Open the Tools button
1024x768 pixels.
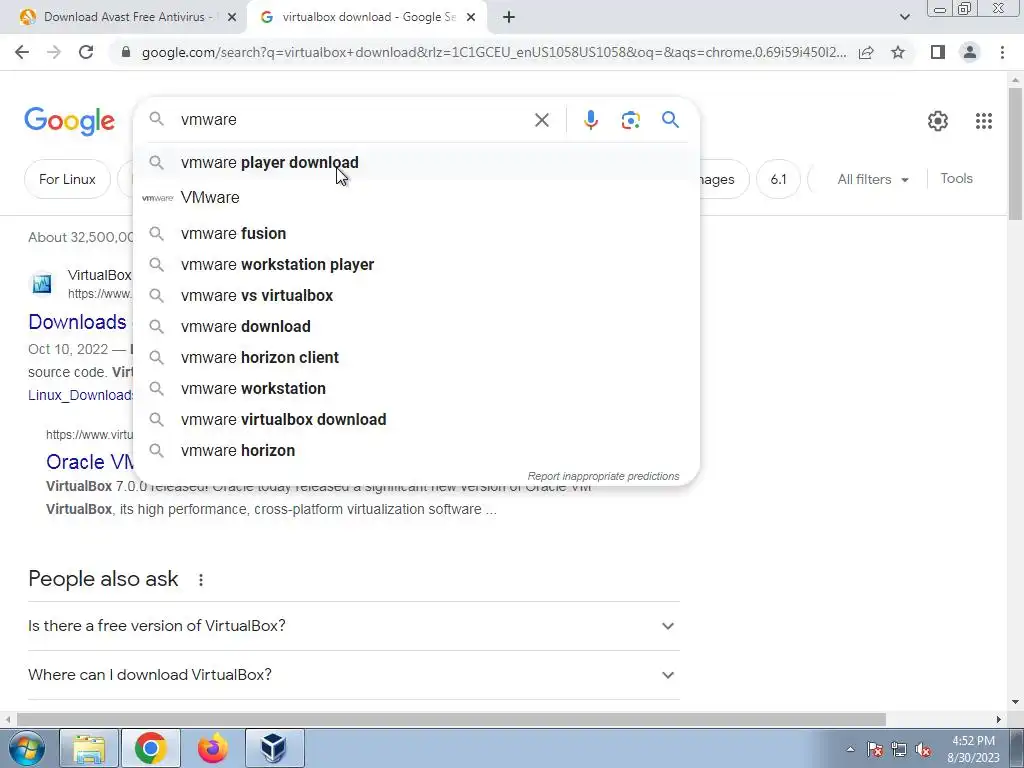tap(957, 178)
